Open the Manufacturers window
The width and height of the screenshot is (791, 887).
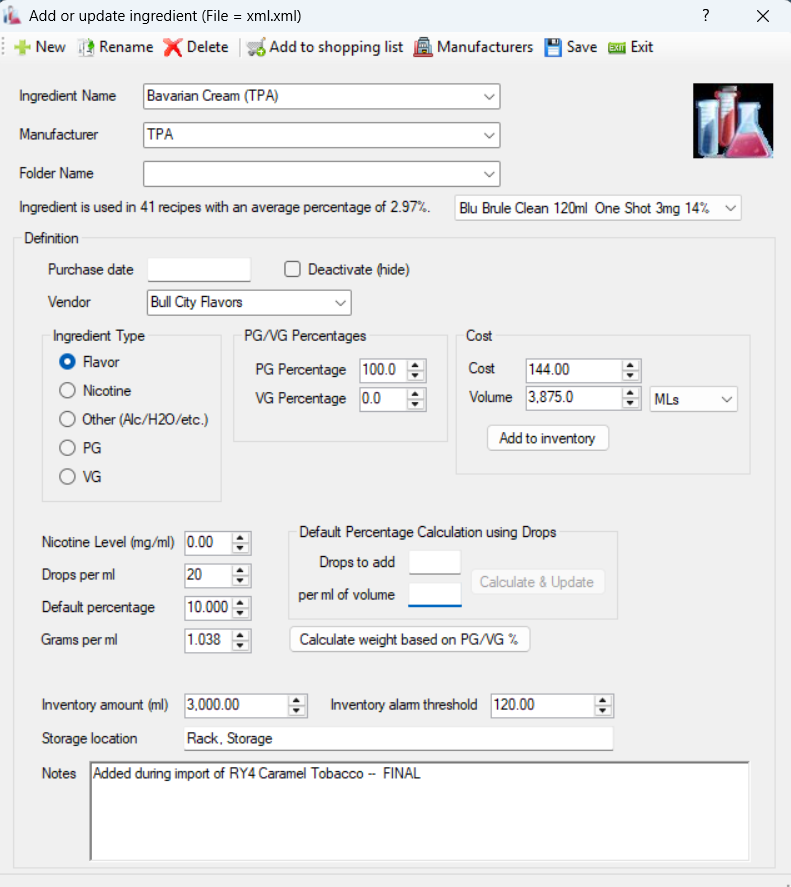tap(473, 47)
